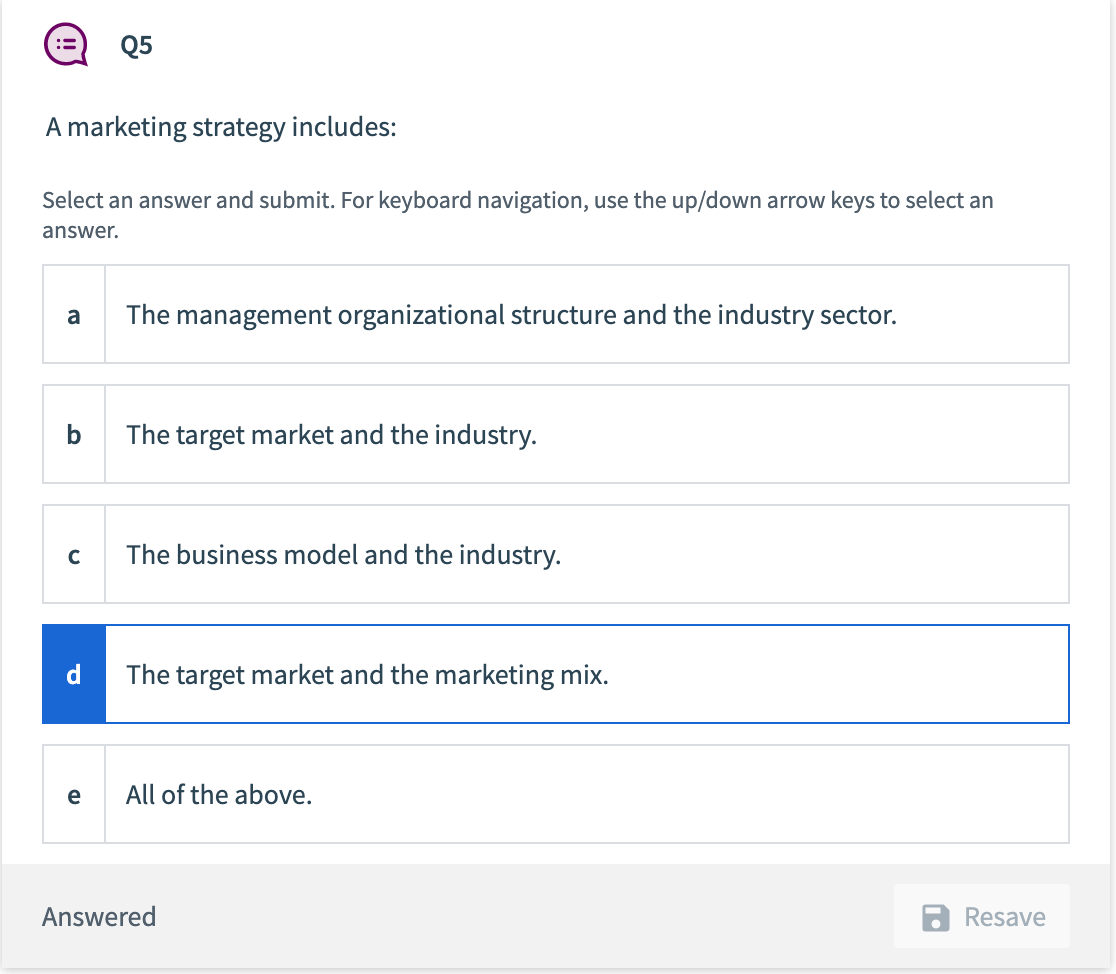Viewport: 1116px width, 974px height.
Task: Click the letter badge for option a
Action: tap(73, 314)
